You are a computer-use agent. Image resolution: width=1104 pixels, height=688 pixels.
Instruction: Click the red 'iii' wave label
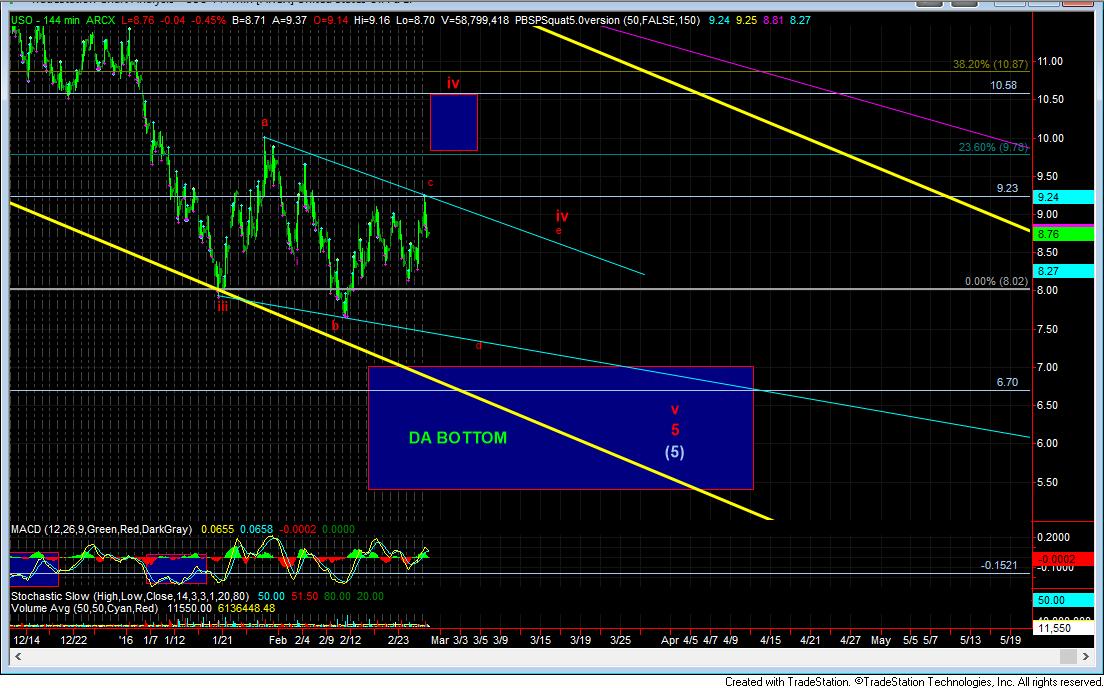(x=222, y=306)
